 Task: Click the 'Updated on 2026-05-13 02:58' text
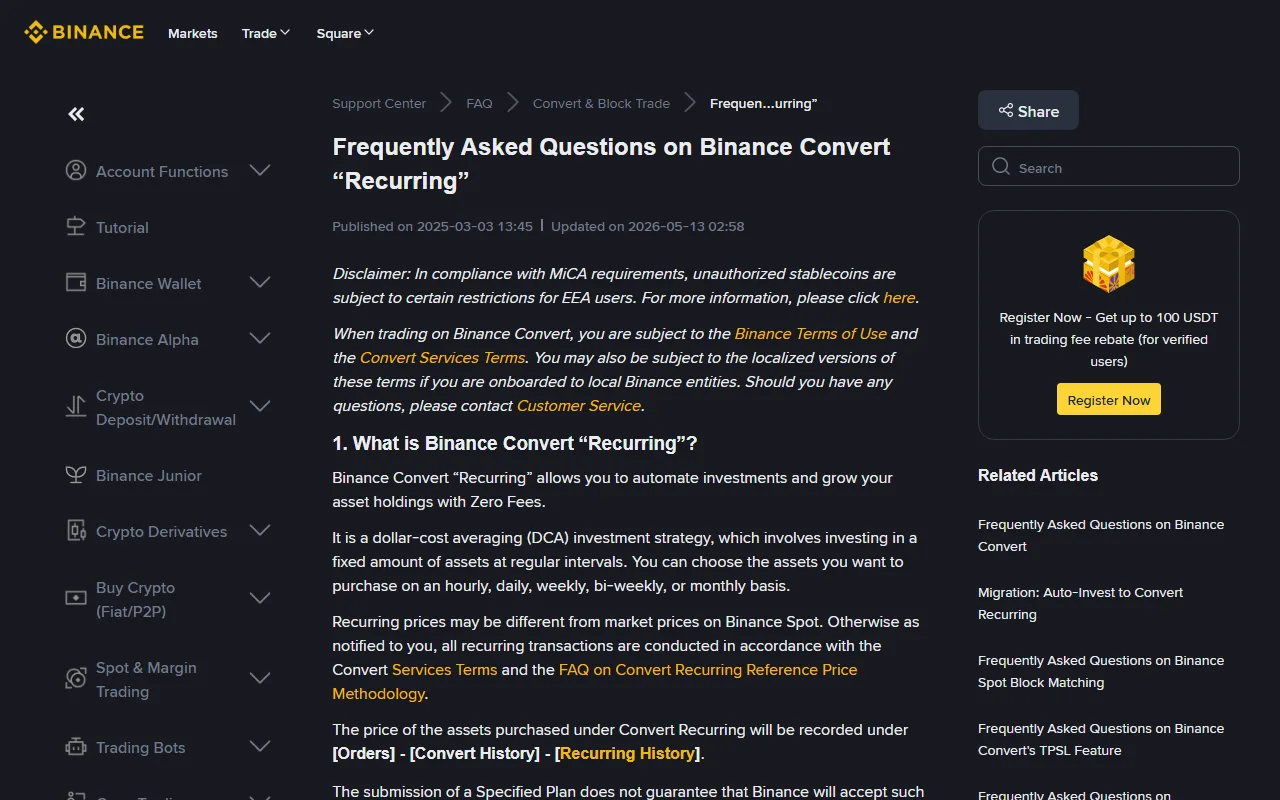(x=647, y=226)
